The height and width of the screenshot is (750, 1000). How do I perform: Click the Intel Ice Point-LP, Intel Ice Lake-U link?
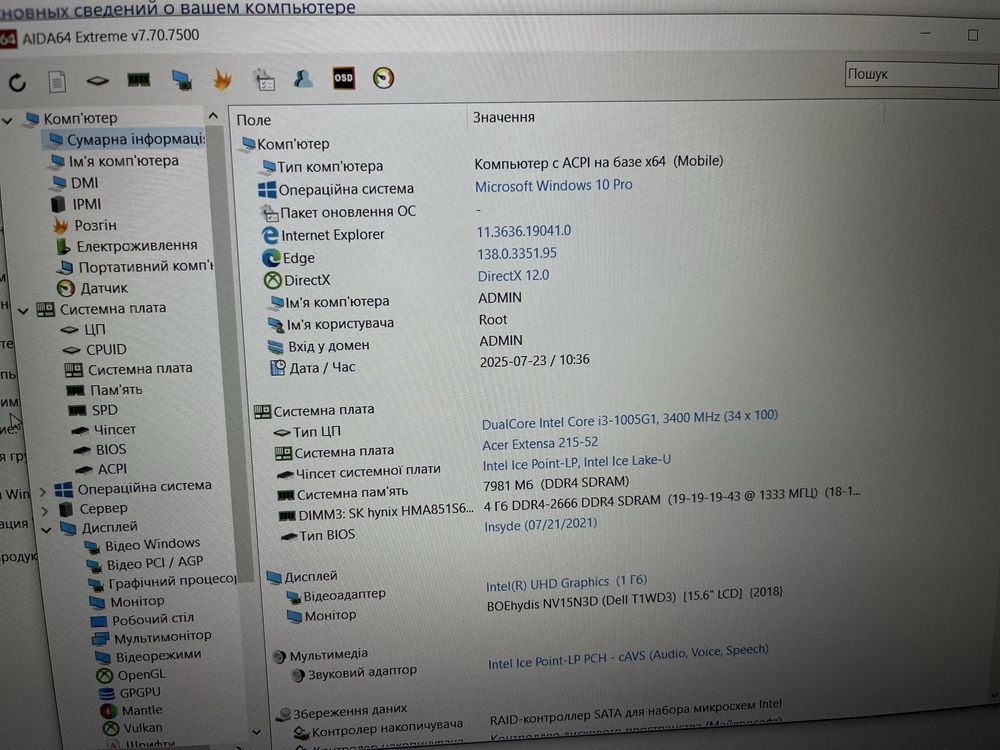point(577,462)
